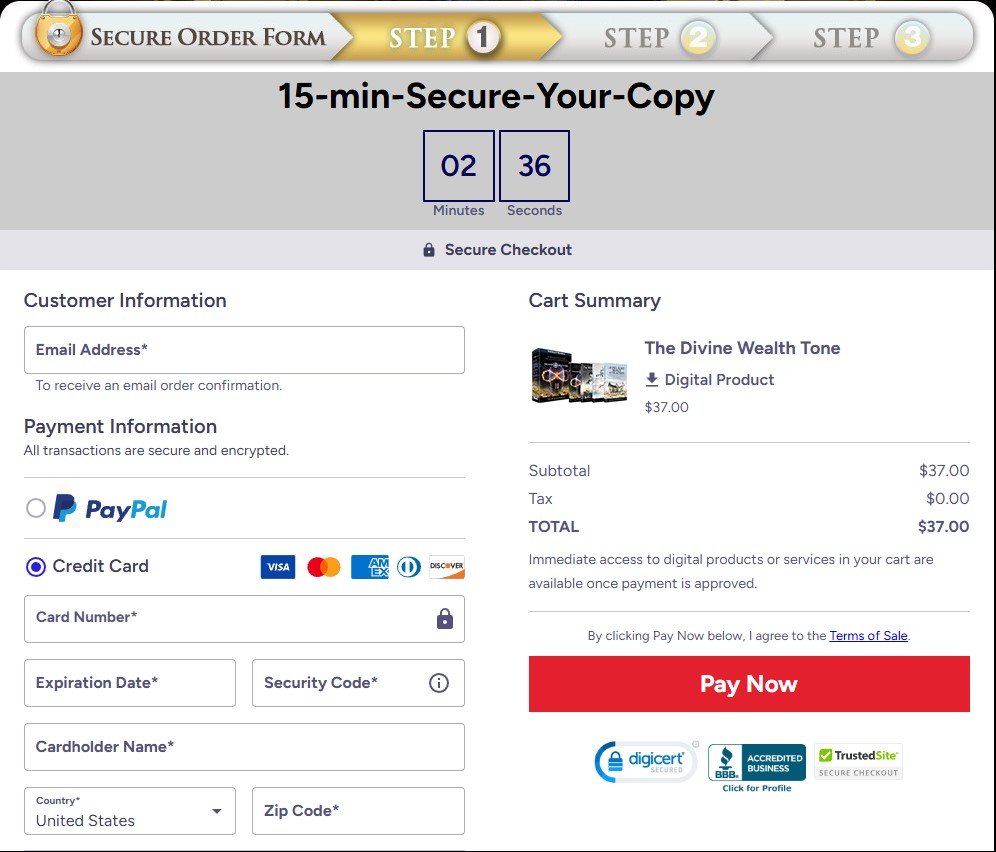Click the Email Address input field
This screenshot has height=852, width=996.
click(244, 350)
